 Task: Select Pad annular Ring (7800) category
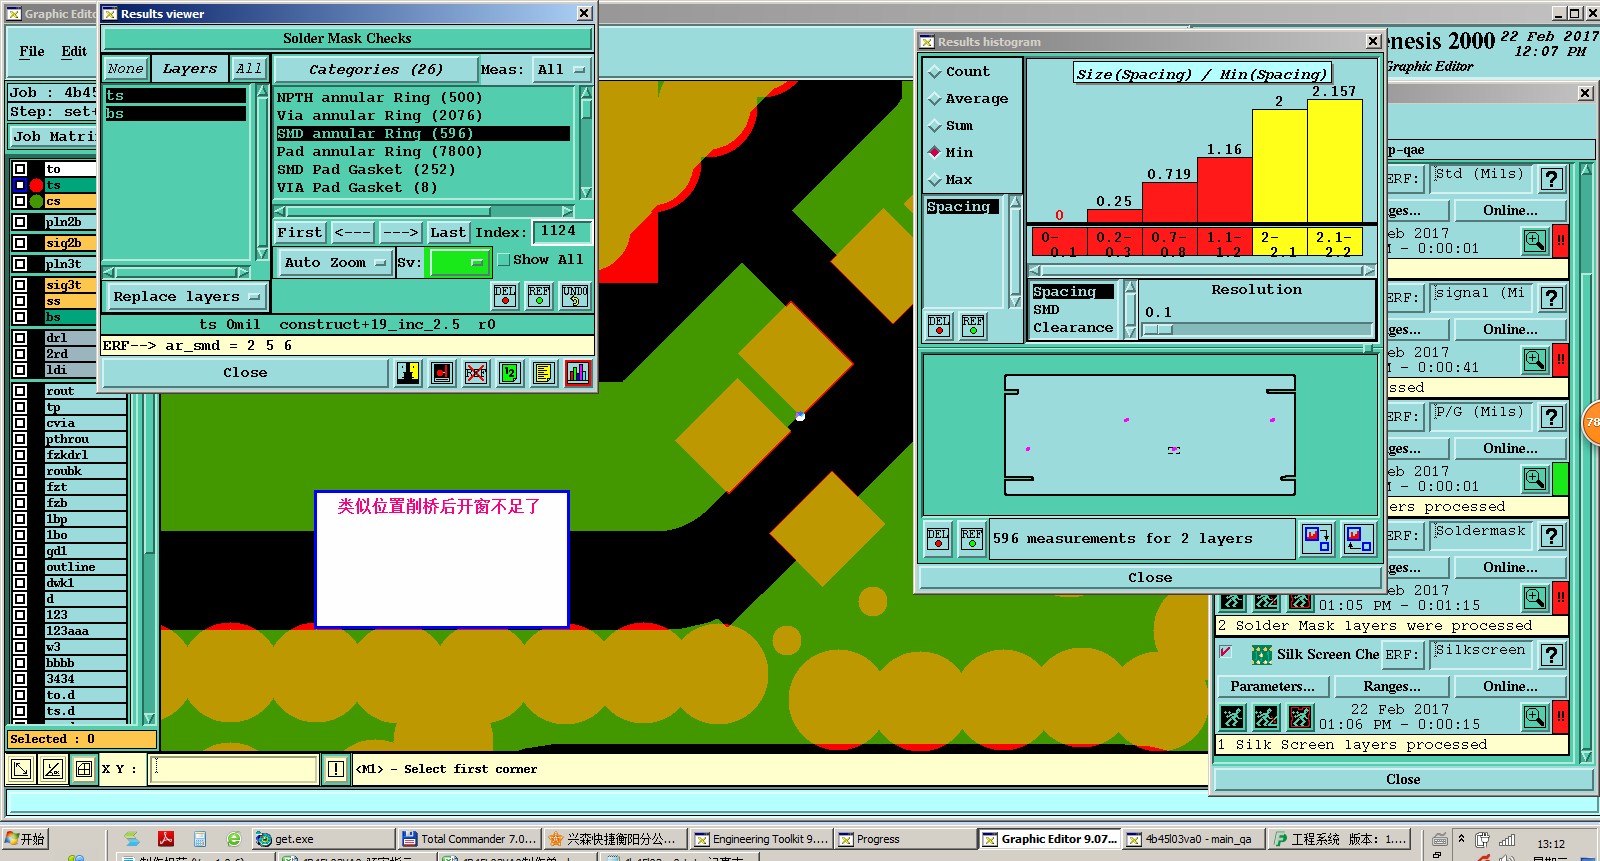tap(379, 152)
